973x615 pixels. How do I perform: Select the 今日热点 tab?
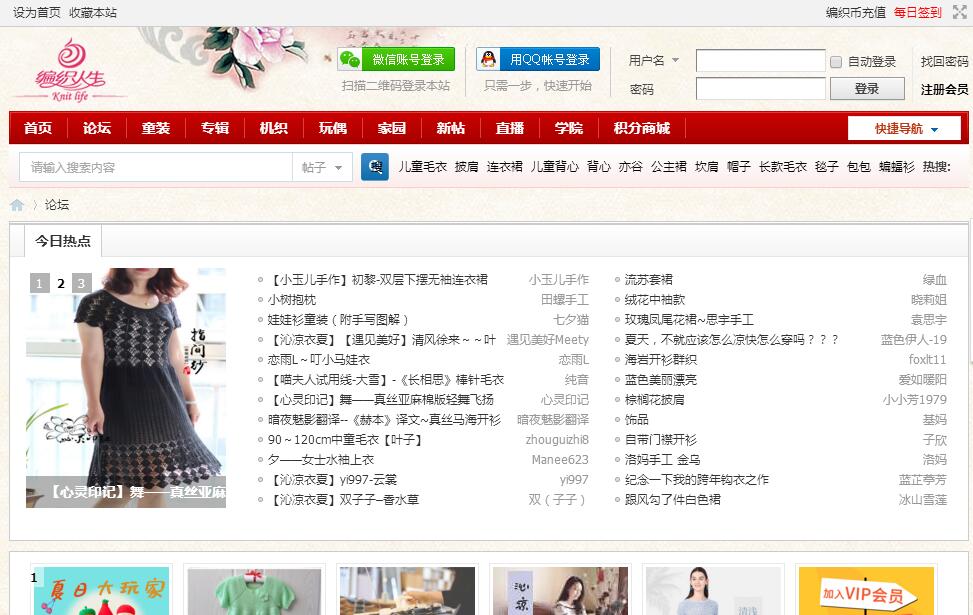[63, 241]
